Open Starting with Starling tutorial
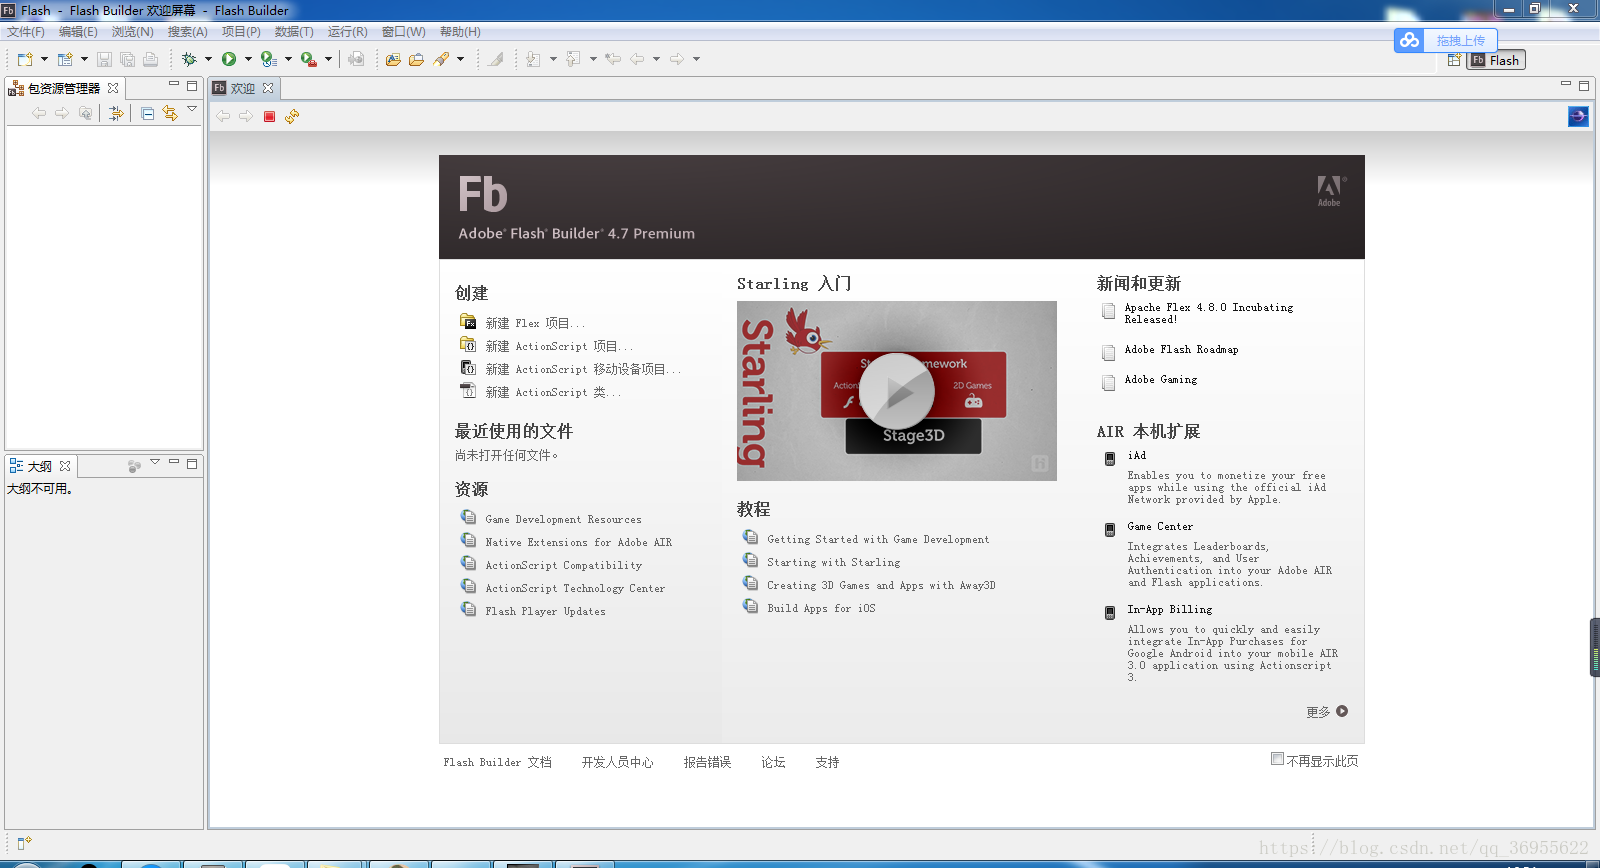 (x=833, y=562)
